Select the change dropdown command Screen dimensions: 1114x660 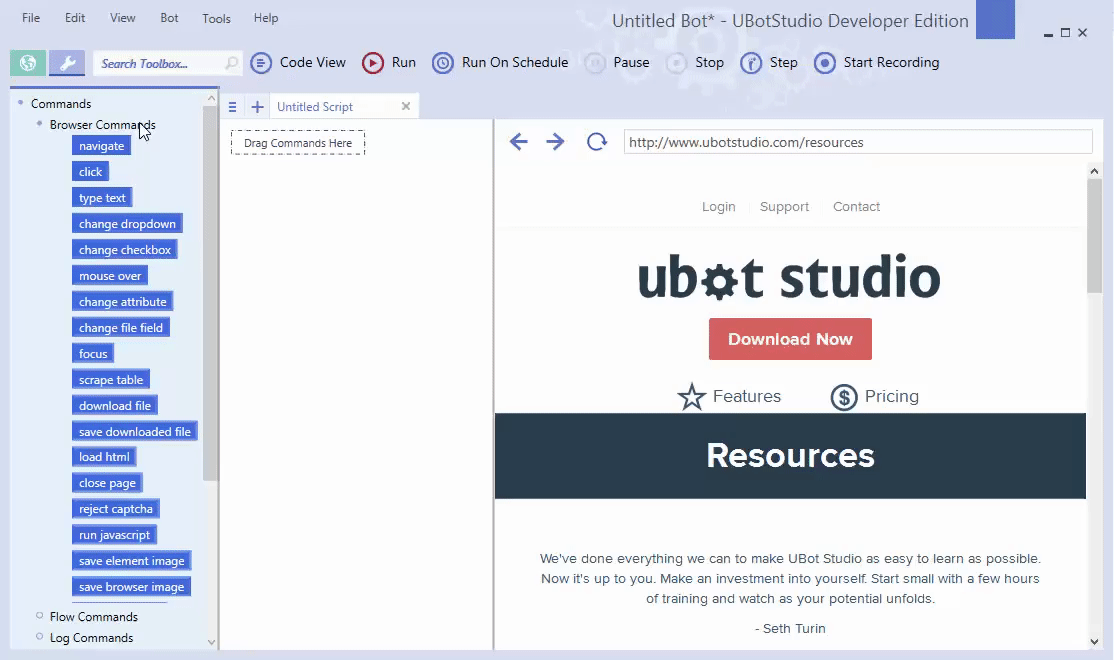(127, 224)
